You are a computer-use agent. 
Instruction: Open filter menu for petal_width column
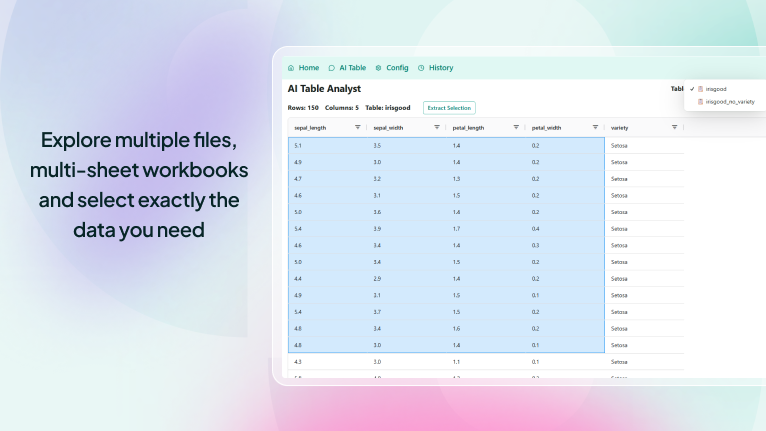595,128
